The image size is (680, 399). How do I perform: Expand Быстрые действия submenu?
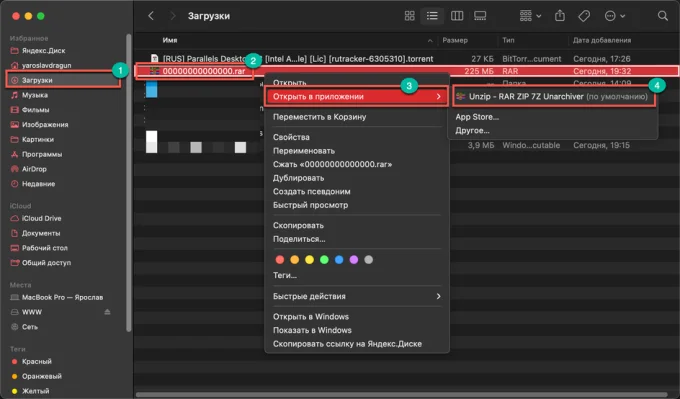[356, 296]
